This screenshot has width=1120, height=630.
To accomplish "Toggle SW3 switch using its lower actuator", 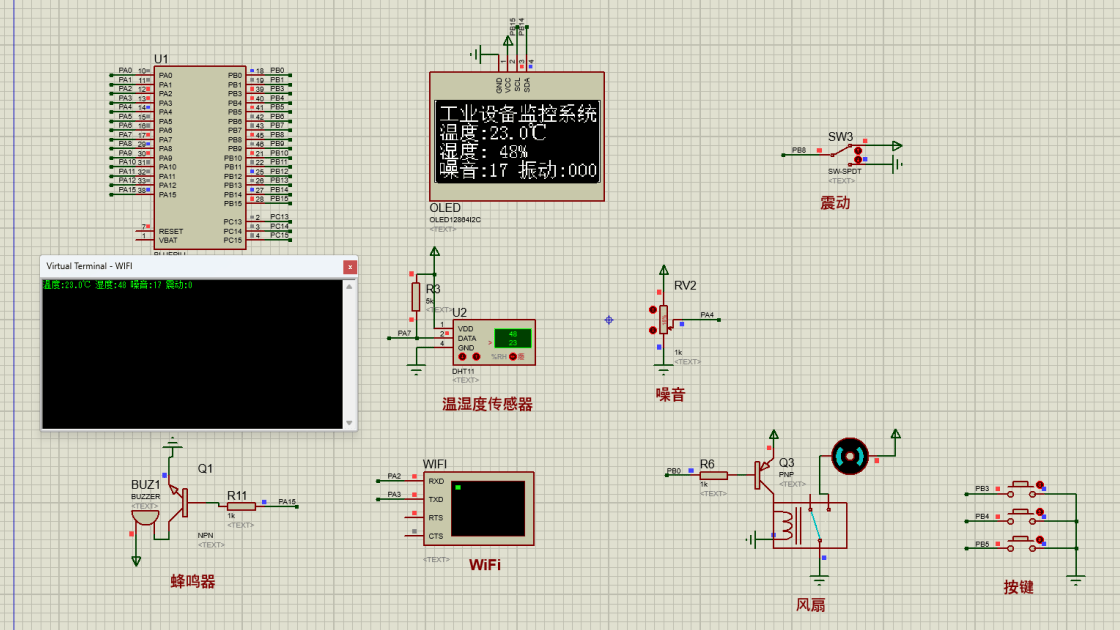I will pos(858,159).
